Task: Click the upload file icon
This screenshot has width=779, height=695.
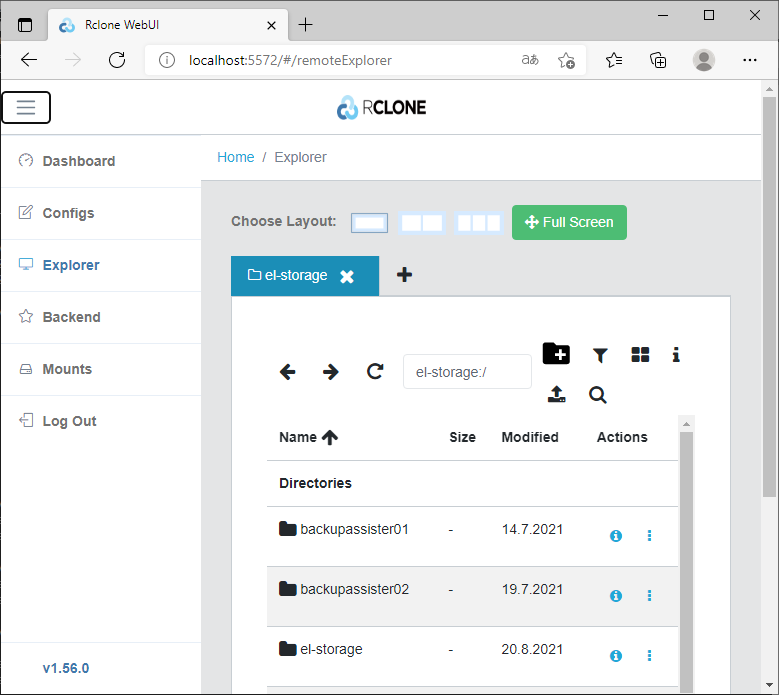Action: point(557,395)
